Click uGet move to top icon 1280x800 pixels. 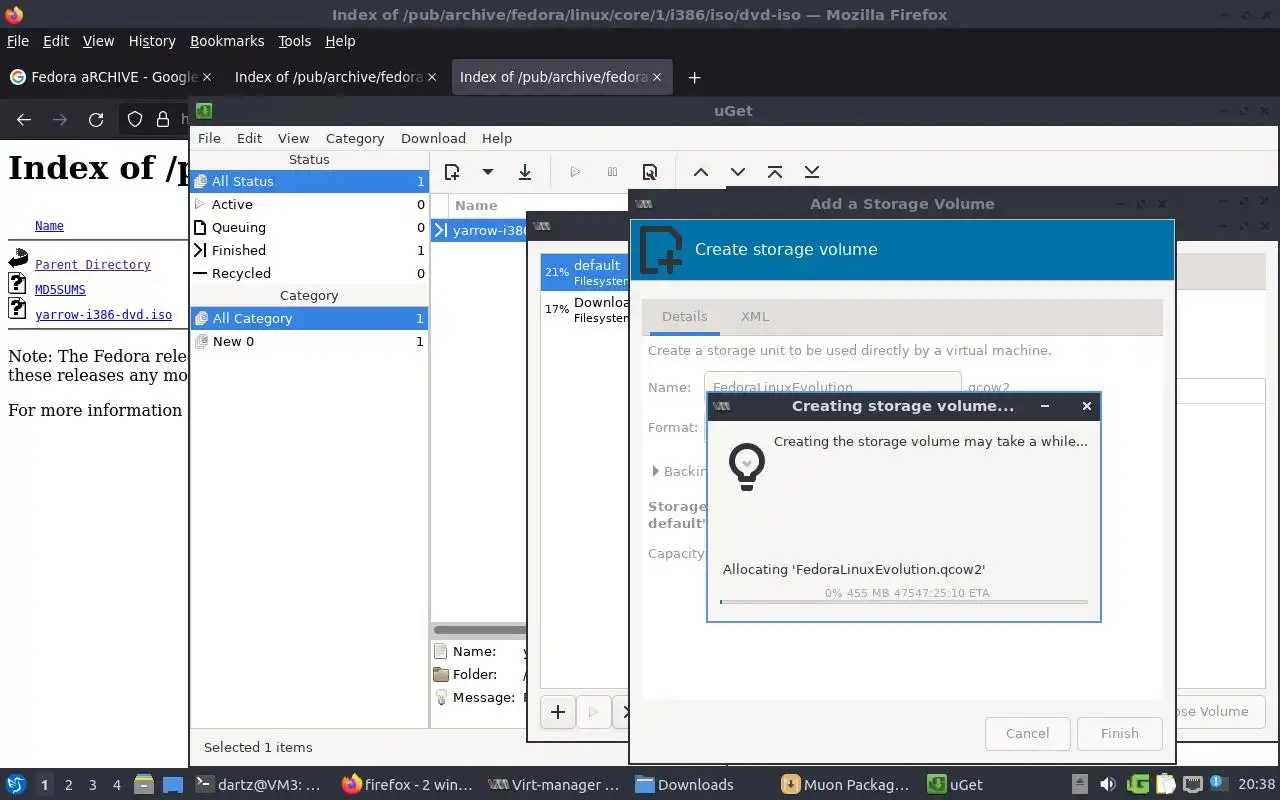[775, 172]
